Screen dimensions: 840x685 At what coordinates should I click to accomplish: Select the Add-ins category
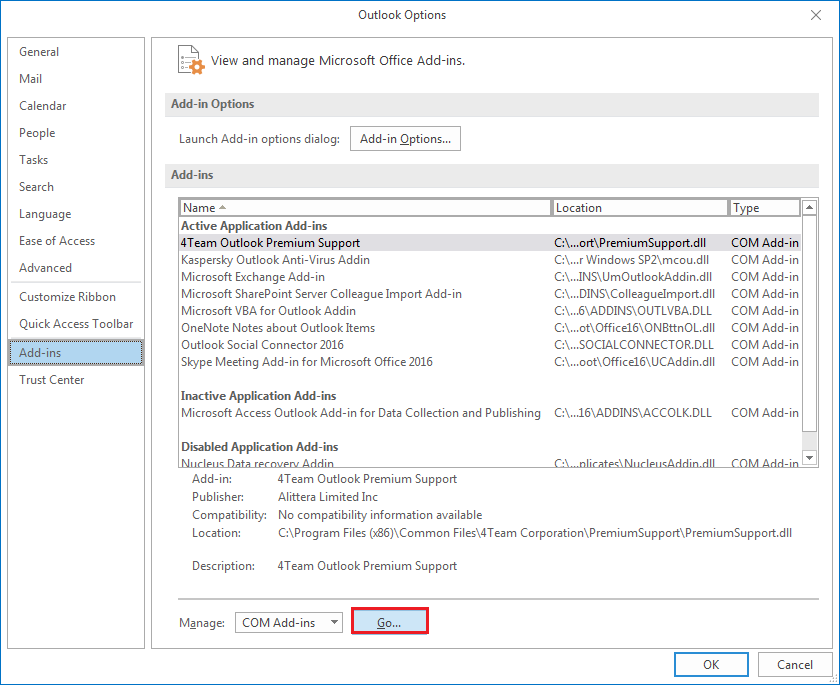[76, 352]
